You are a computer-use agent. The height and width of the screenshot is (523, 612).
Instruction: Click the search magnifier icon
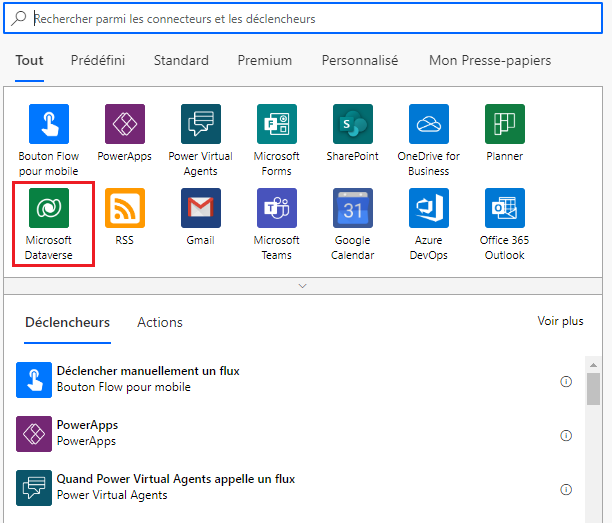coord(18,18)
